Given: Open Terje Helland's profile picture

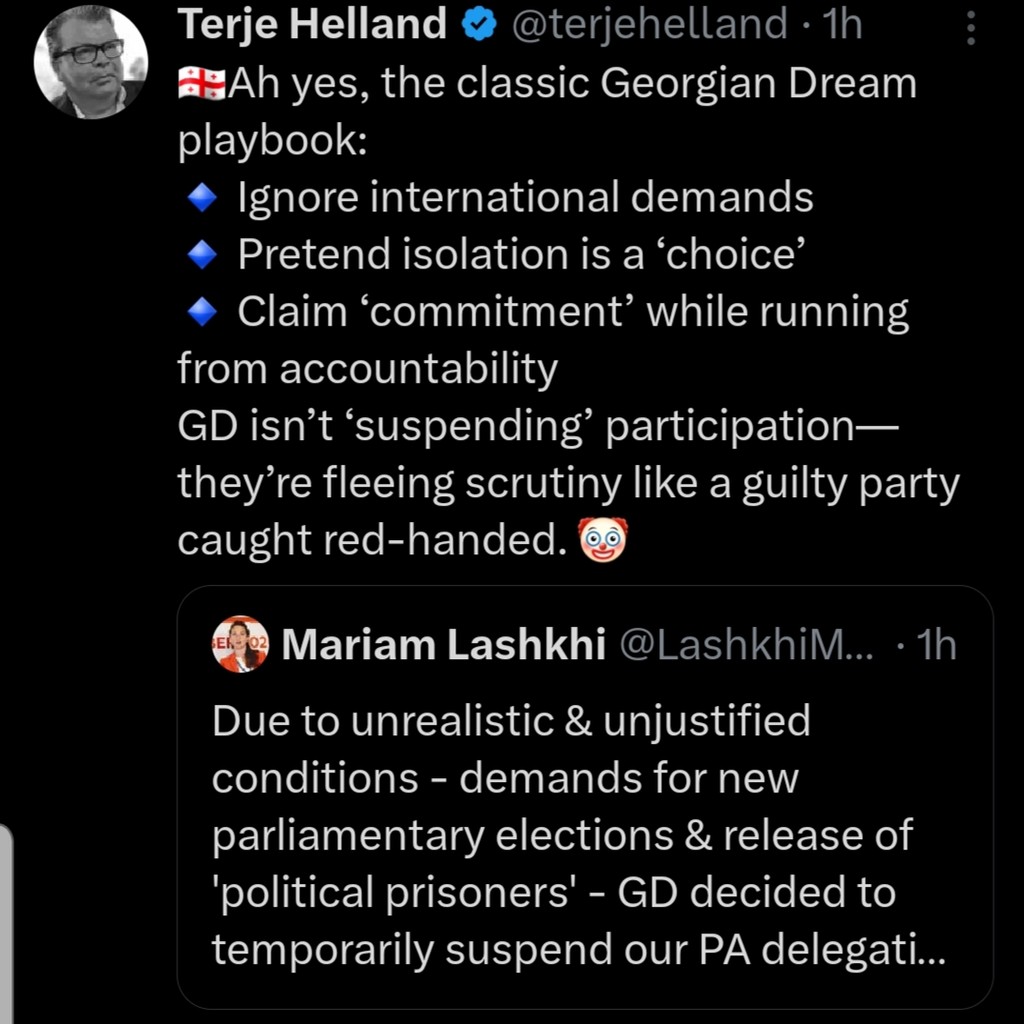Looking at the screenshot, I should 91,61.
